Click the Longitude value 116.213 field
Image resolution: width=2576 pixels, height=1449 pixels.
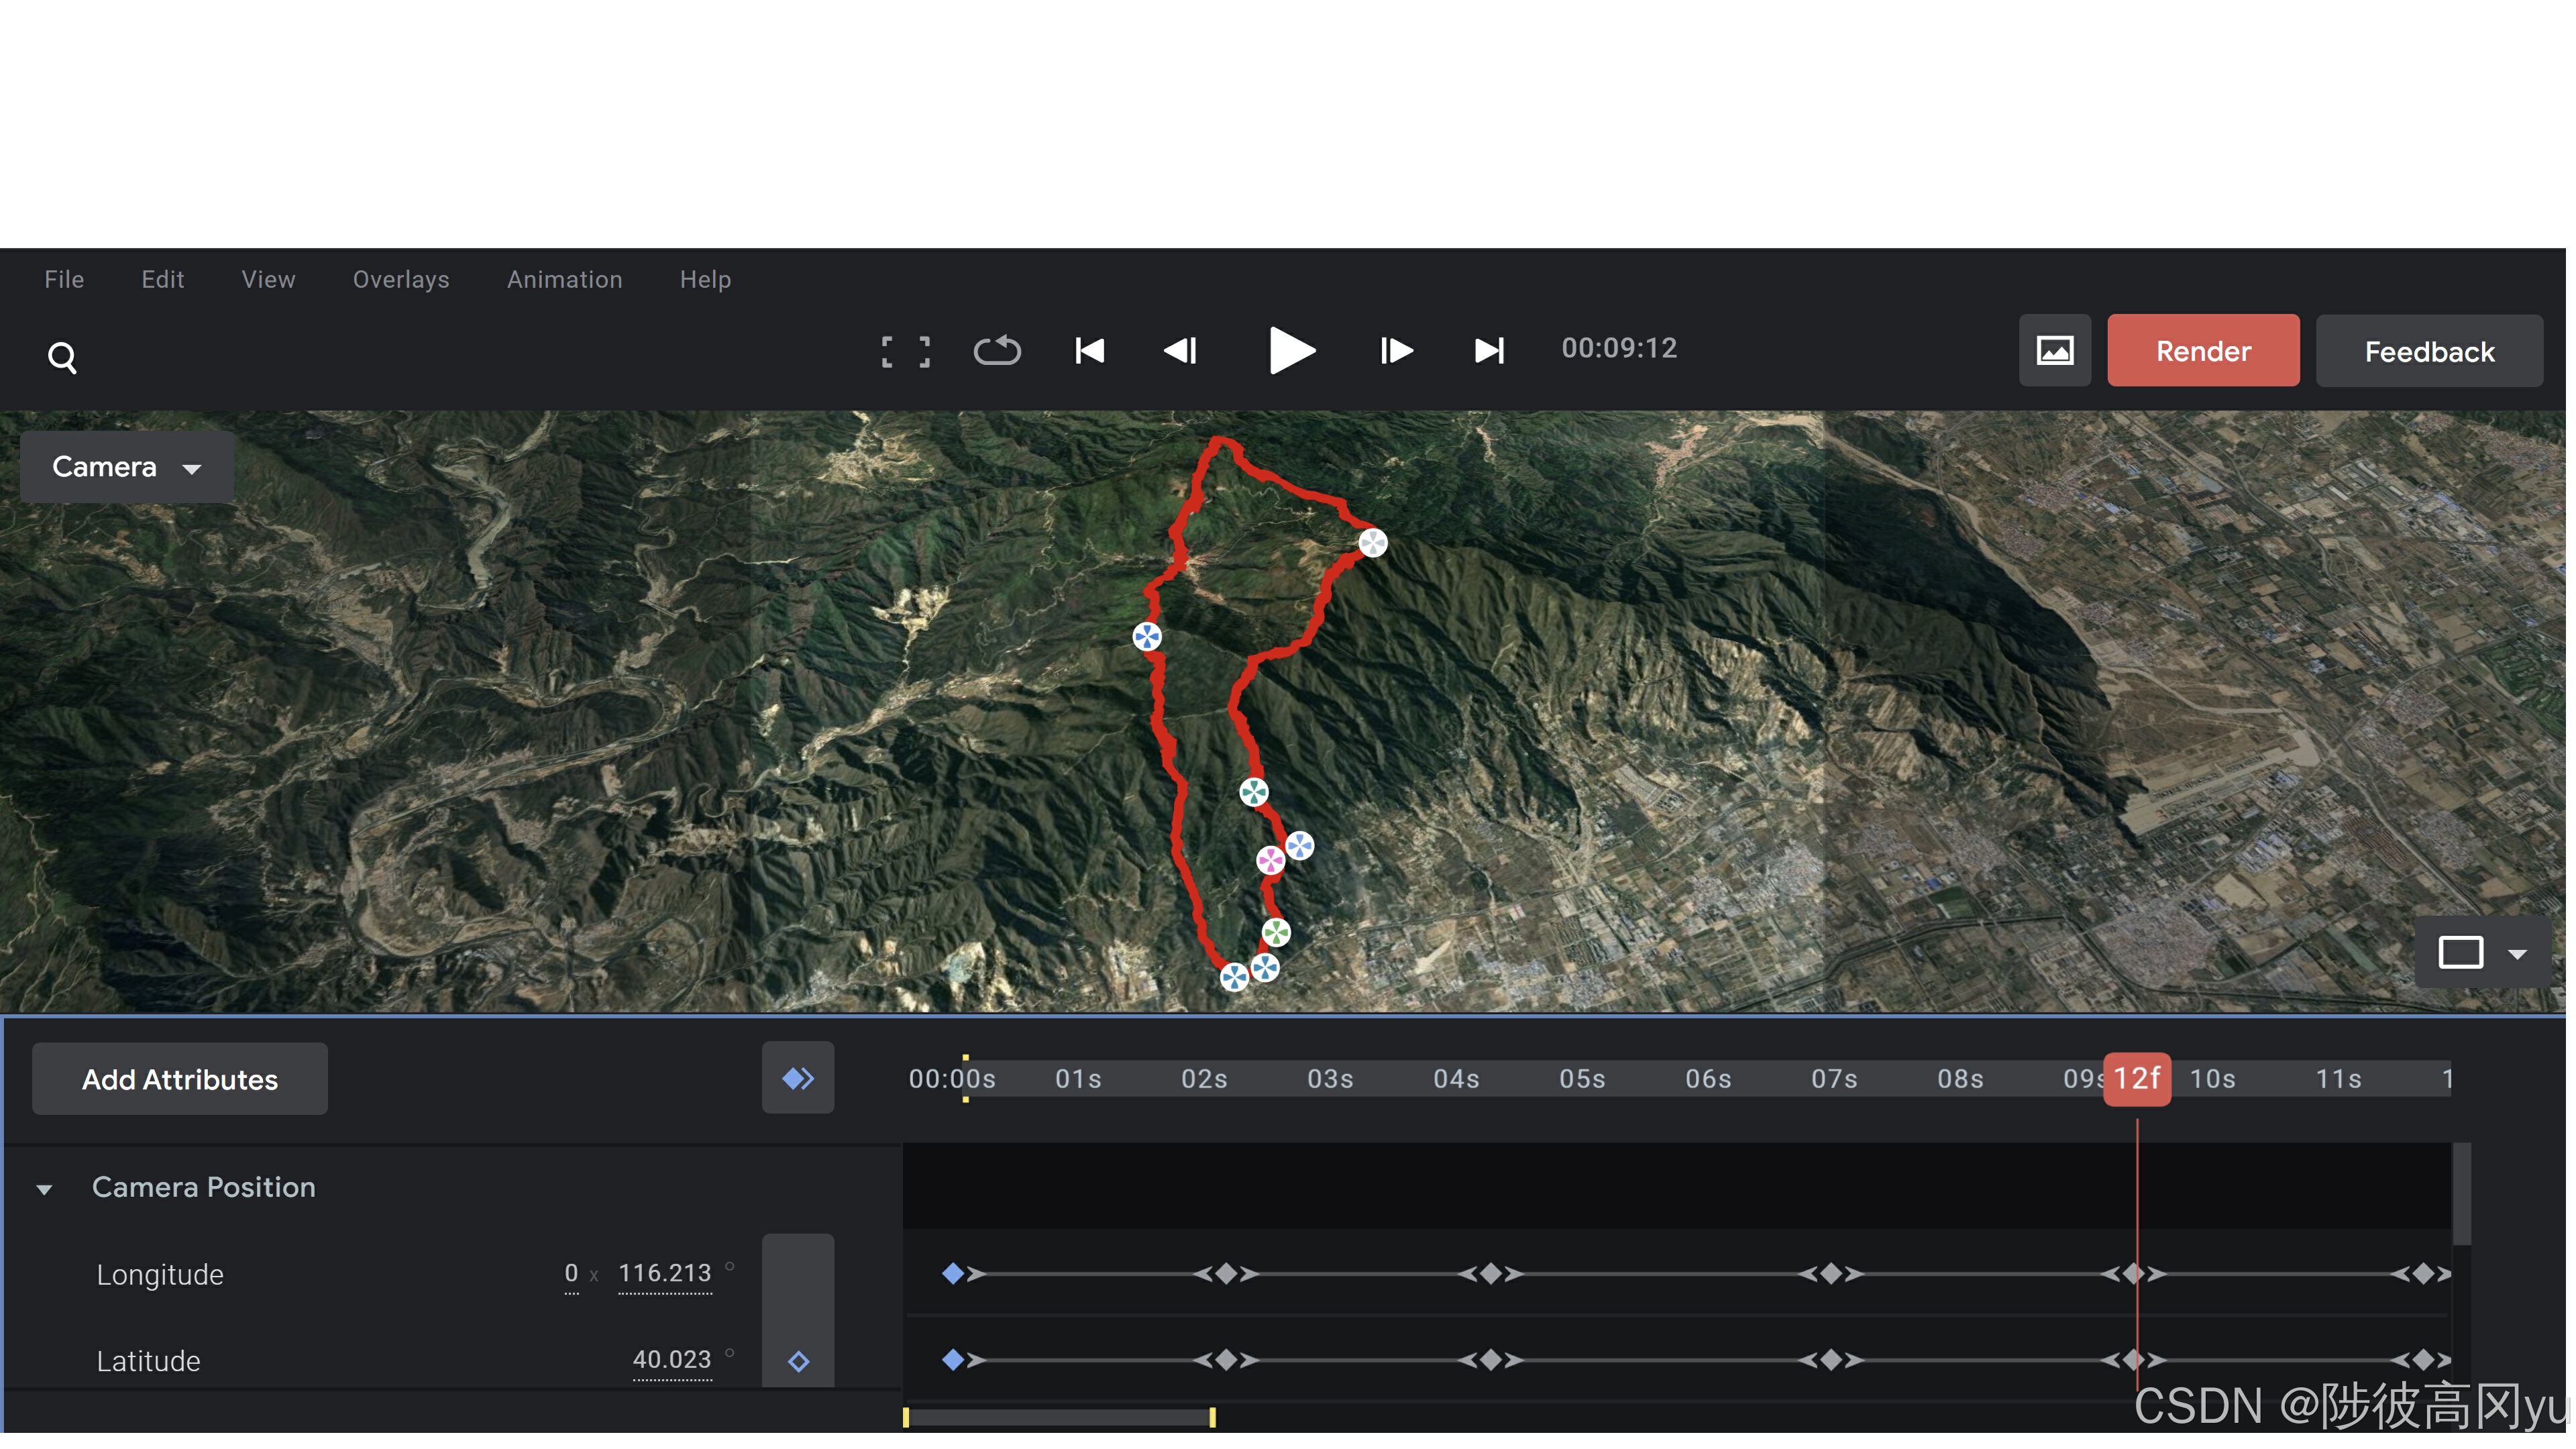click(664, 1273)
